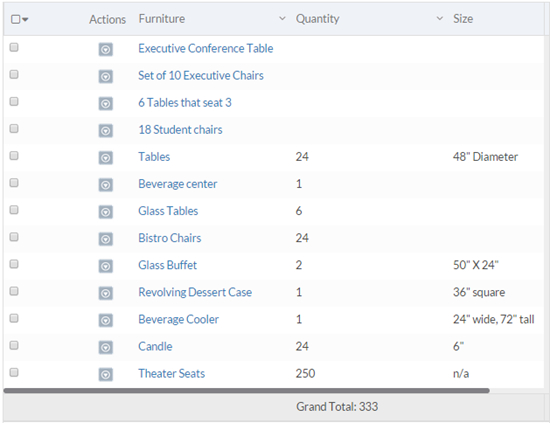550x423 pixels.
Task: Tick the Revolving Dessert Case checkbox
Action: pos(14,291)
